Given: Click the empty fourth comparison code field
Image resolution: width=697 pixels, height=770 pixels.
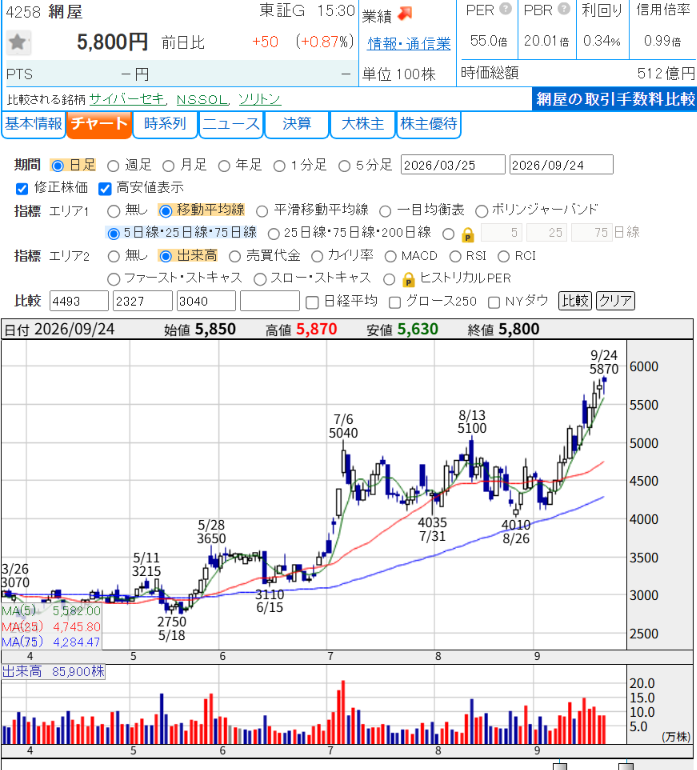Looking at the screenshot, I should coord(270,301).
